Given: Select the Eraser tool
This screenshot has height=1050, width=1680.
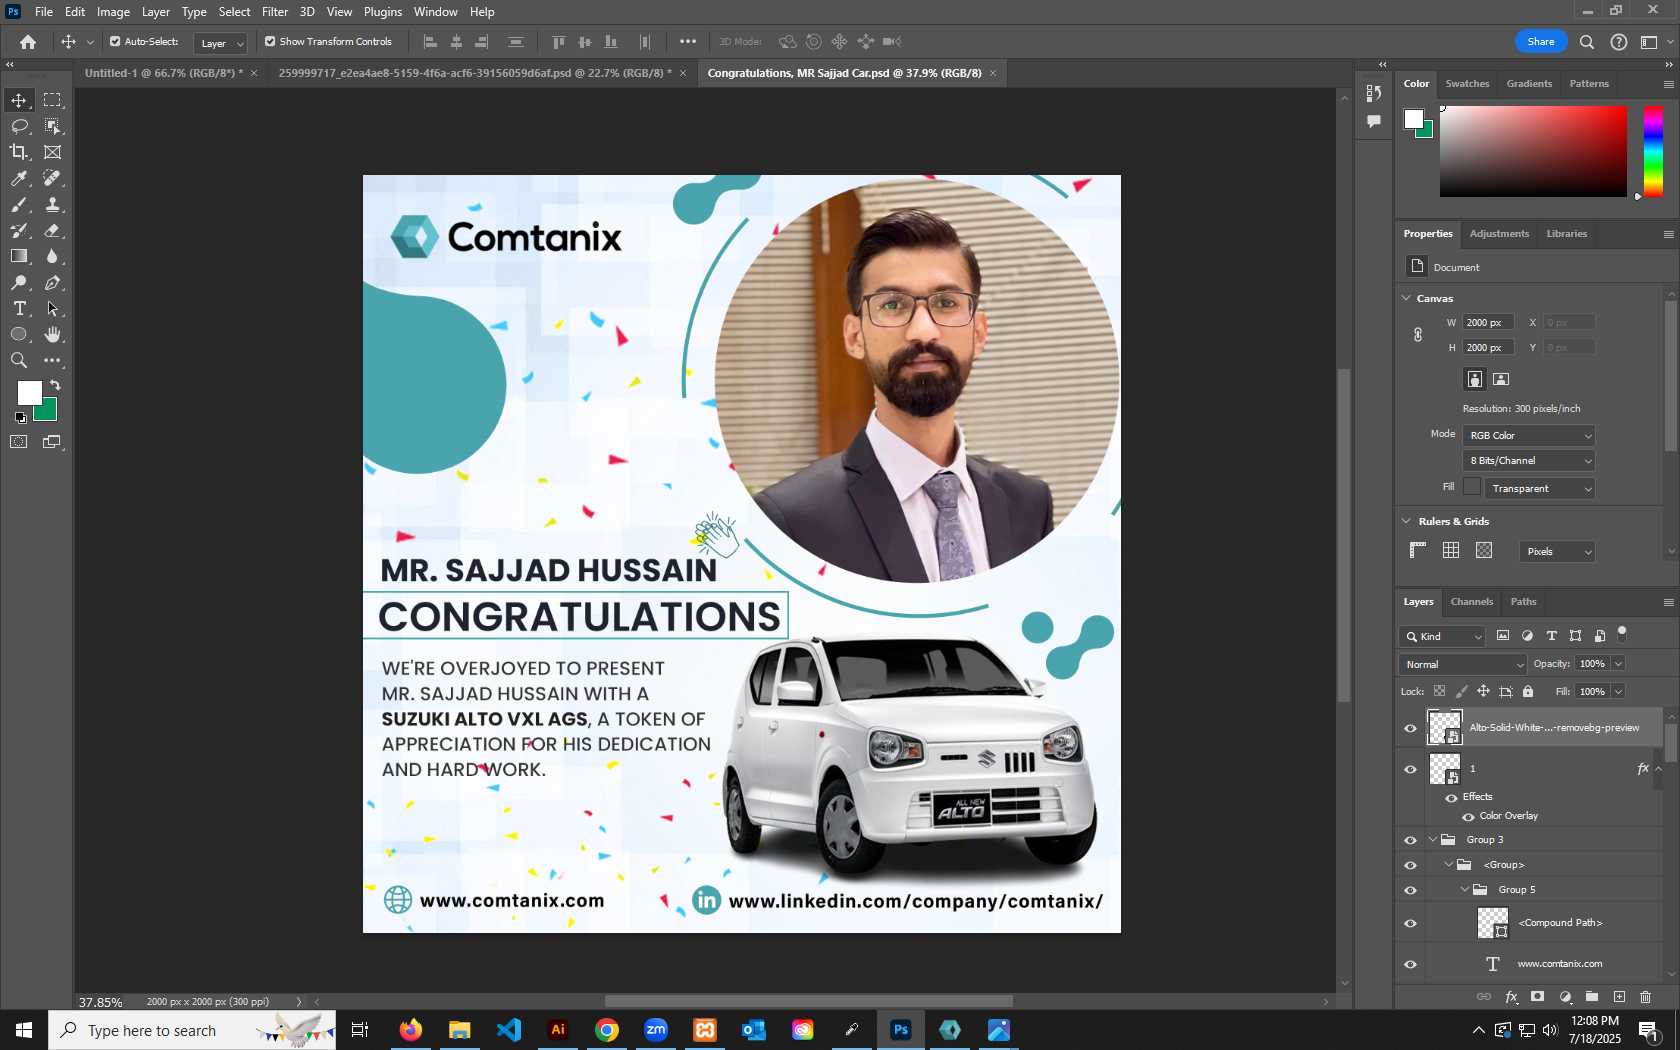Looking at the screenshot, I should 52,230.
